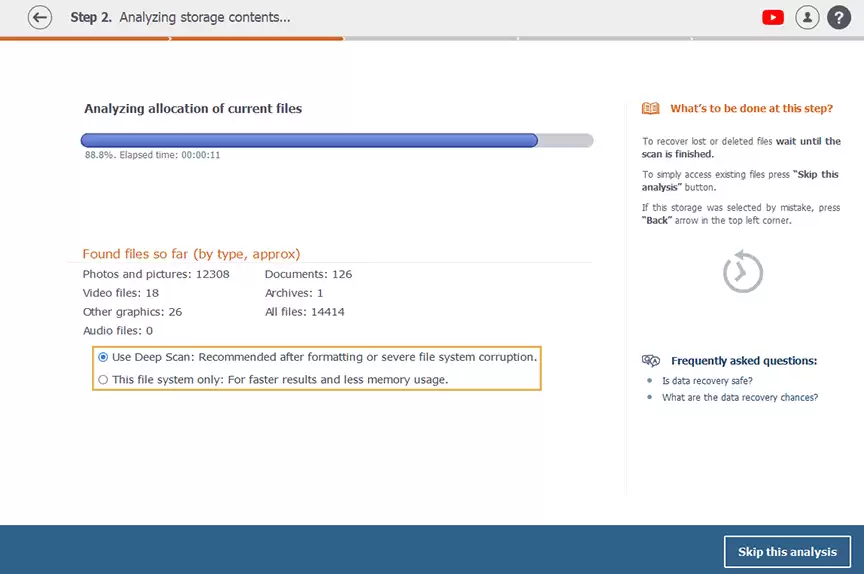Click 'What's to be done at this step?' heading
The image size is (864, 574).
tap(751, 109)
